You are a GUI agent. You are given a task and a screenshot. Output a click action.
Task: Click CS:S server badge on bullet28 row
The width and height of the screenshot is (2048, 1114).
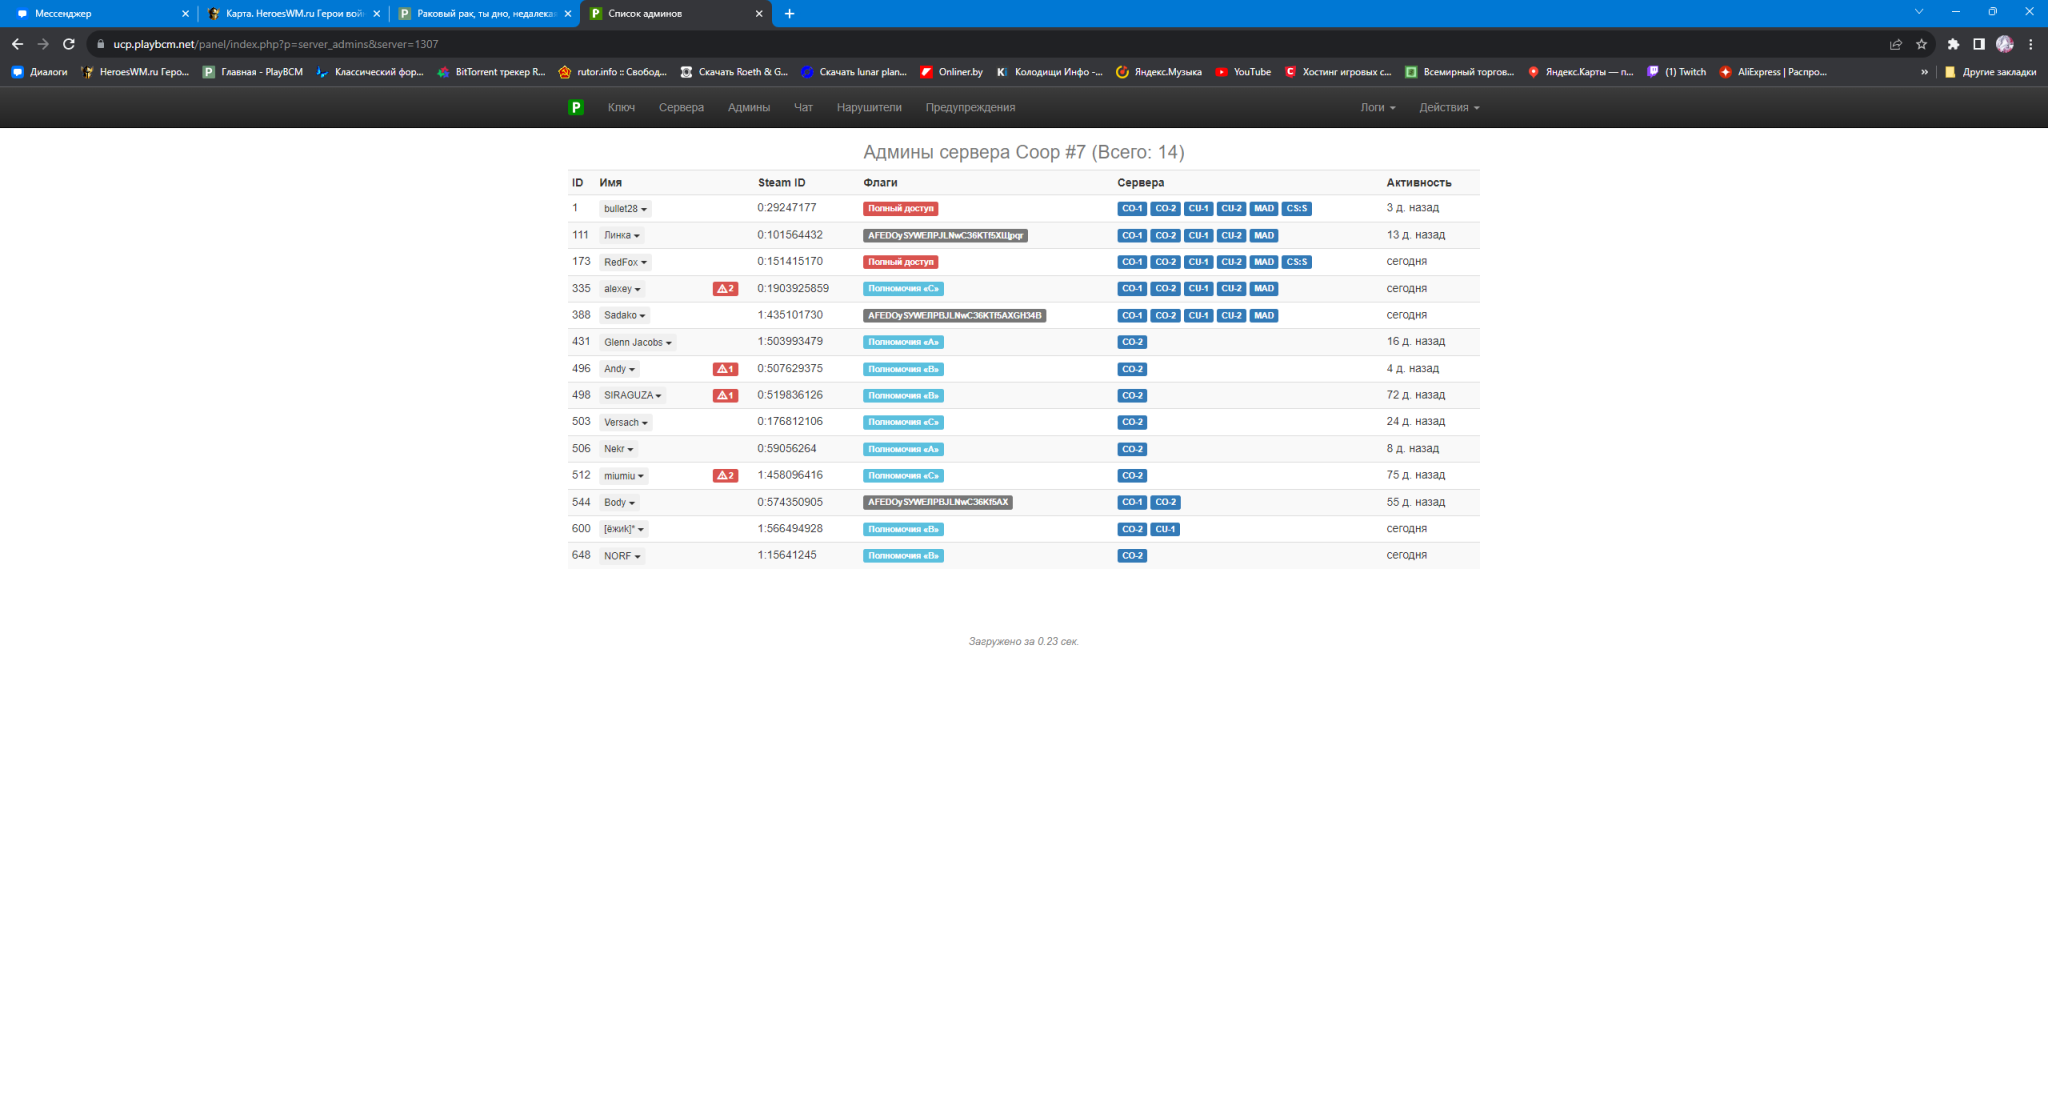click(x=1296, y=209)
